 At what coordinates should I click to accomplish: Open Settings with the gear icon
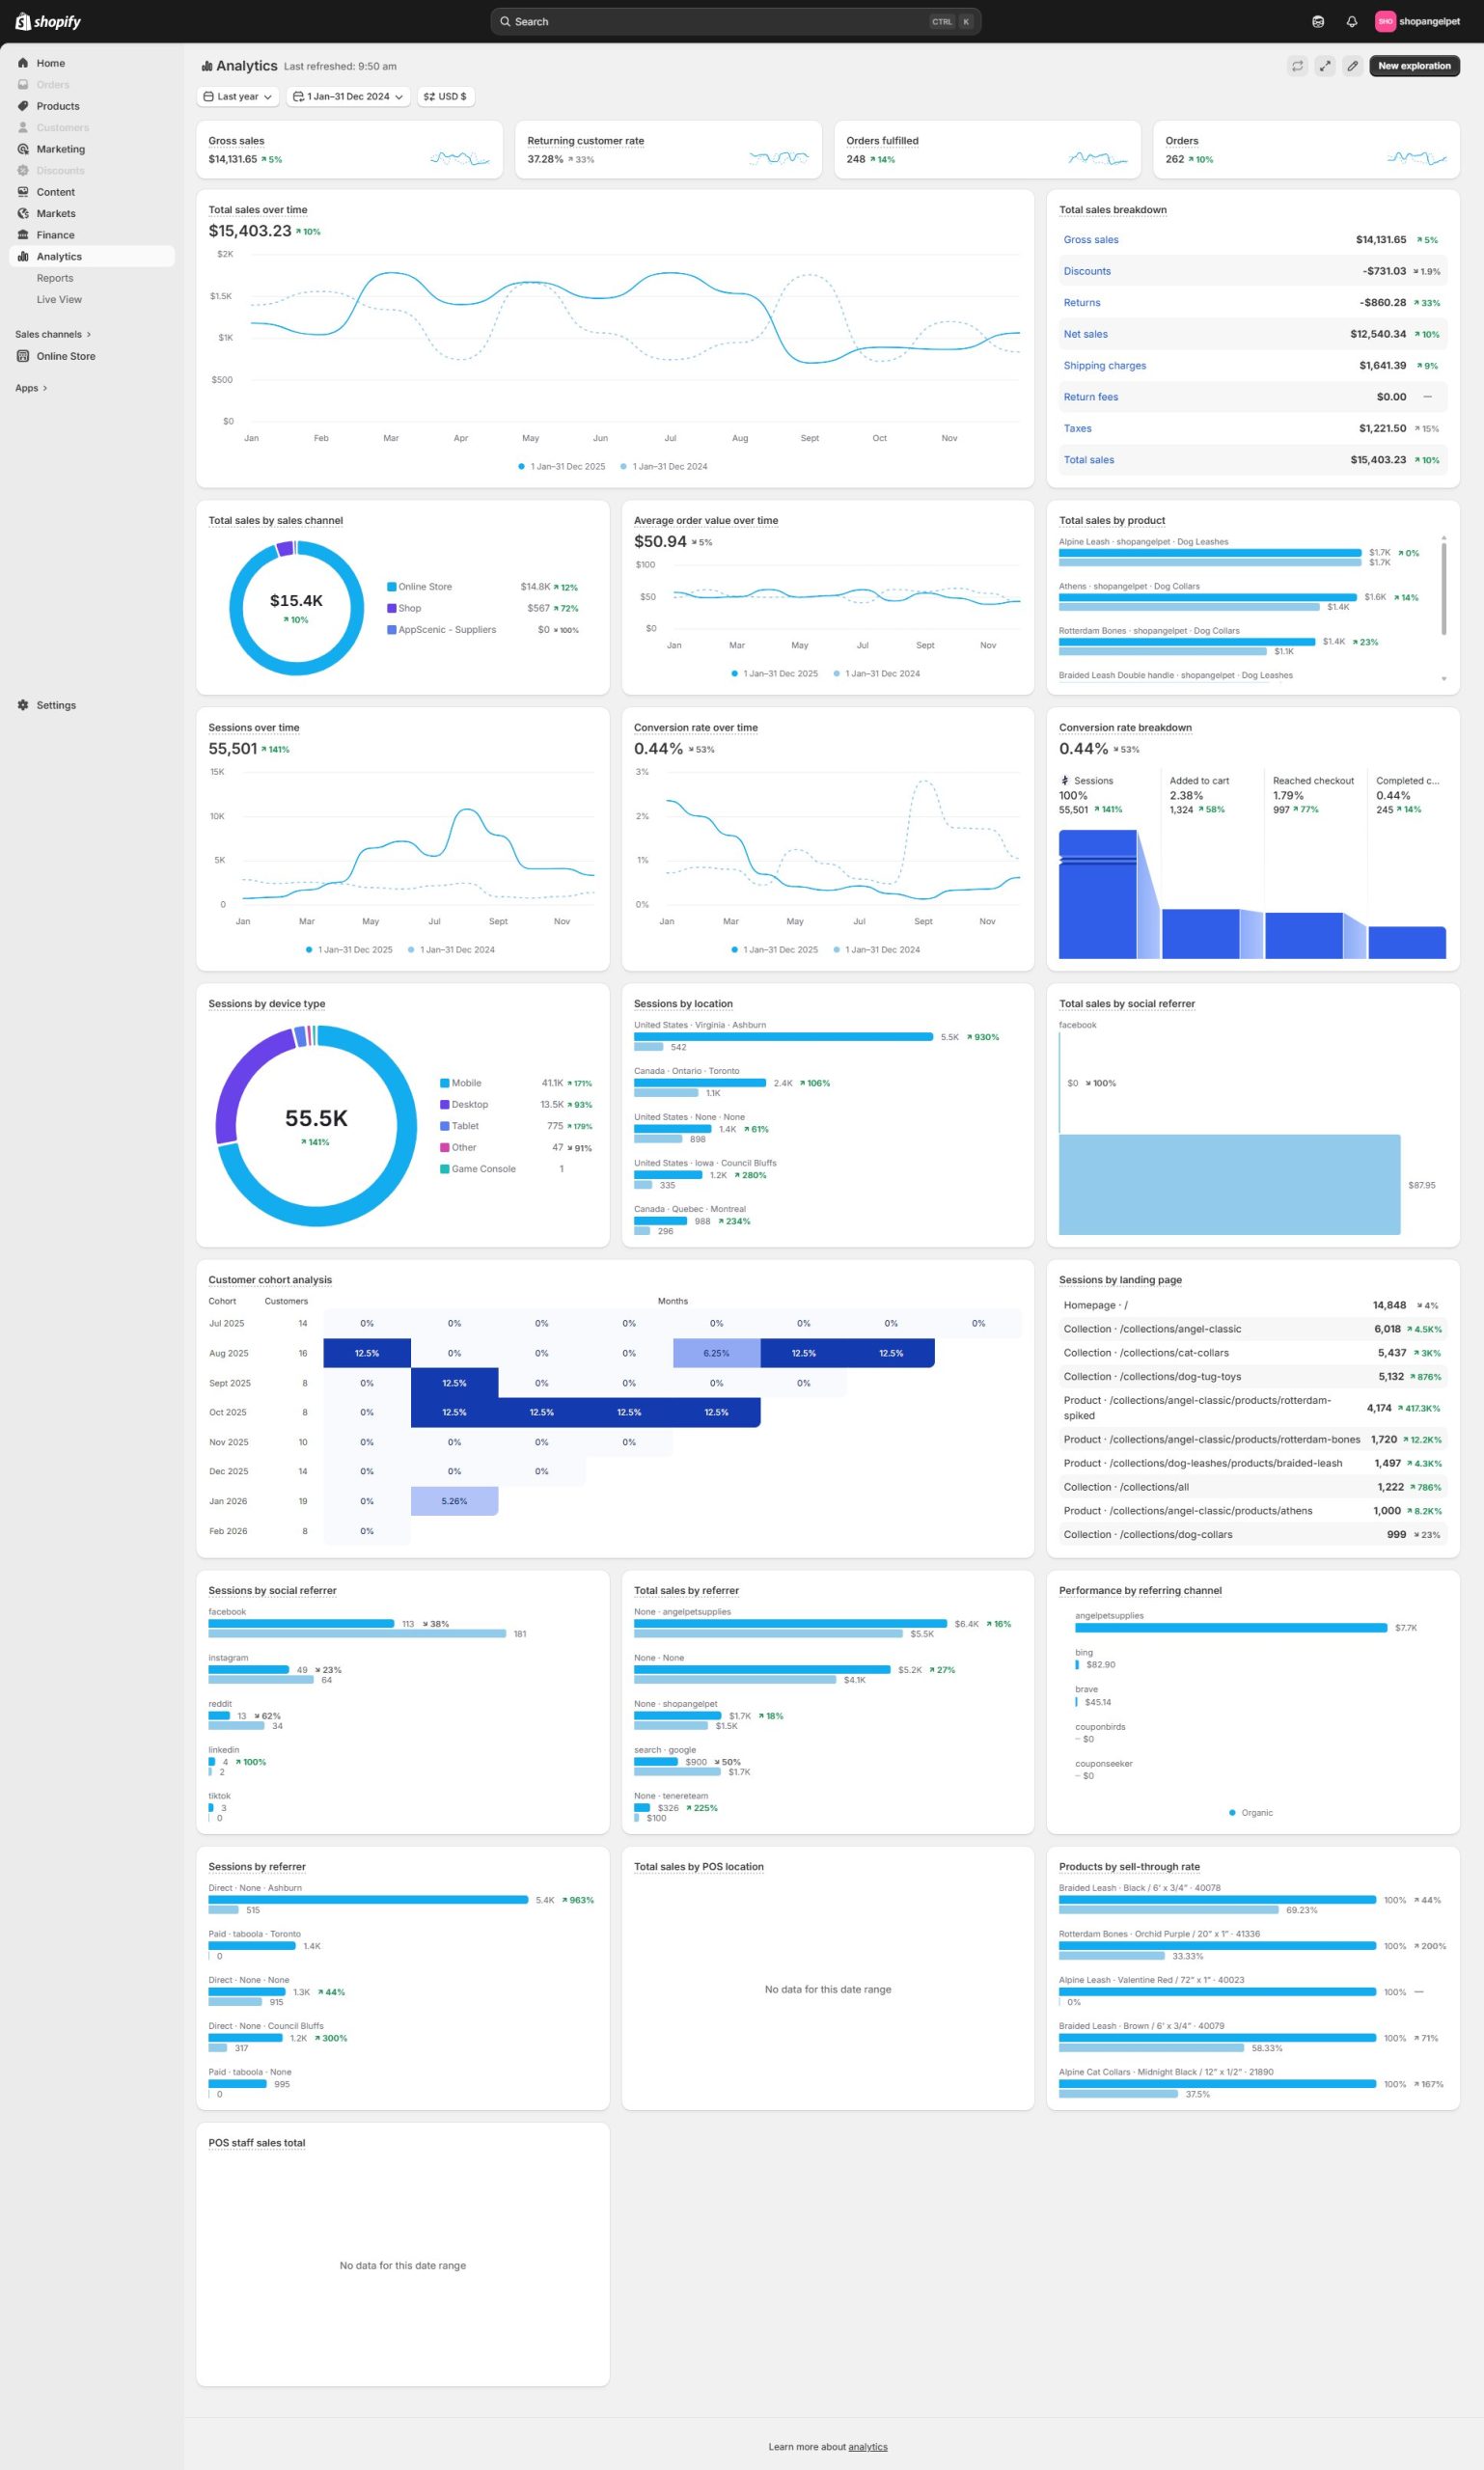(23, 705)
